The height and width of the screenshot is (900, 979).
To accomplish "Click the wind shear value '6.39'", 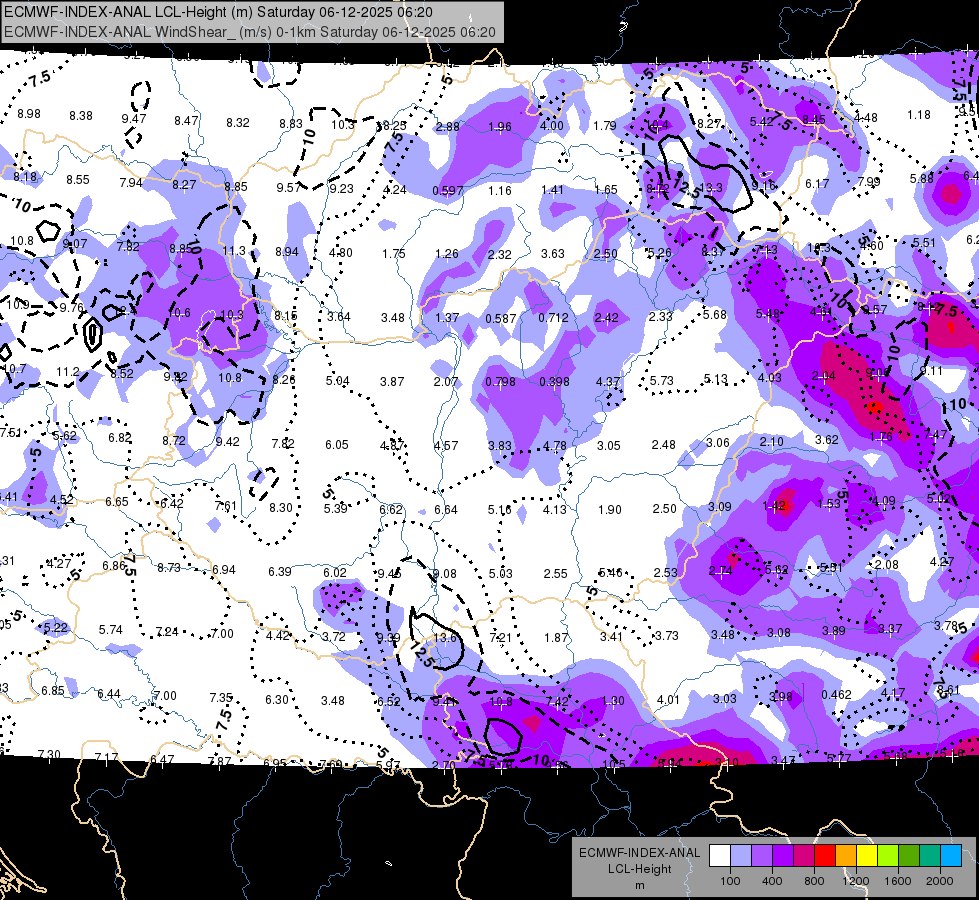I will click(280, 571).
